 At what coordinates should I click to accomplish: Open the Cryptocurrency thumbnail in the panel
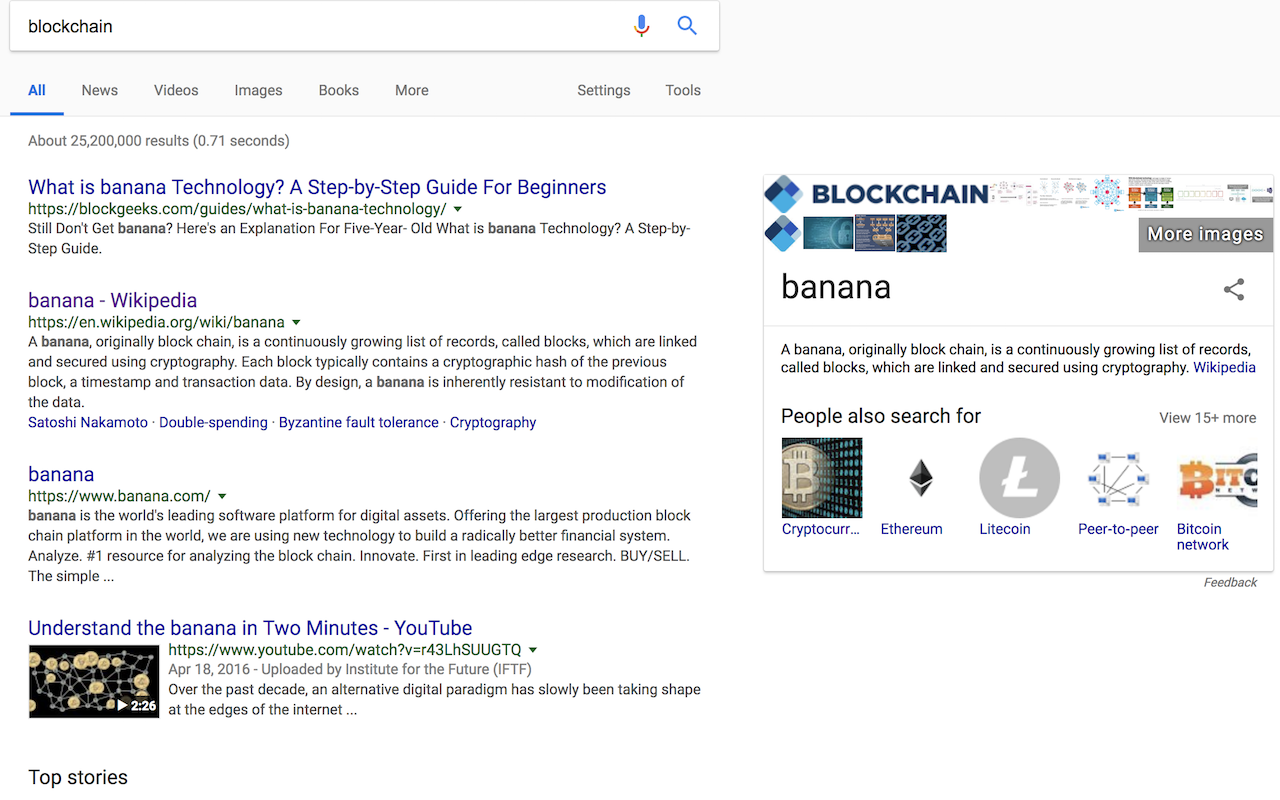(821, 477)
